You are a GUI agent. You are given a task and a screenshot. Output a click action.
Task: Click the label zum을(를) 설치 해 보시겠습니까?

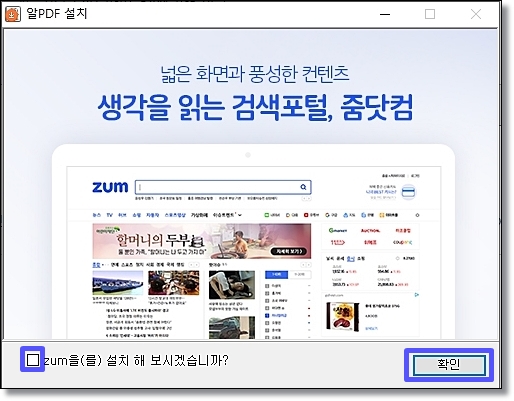point(136,360)
